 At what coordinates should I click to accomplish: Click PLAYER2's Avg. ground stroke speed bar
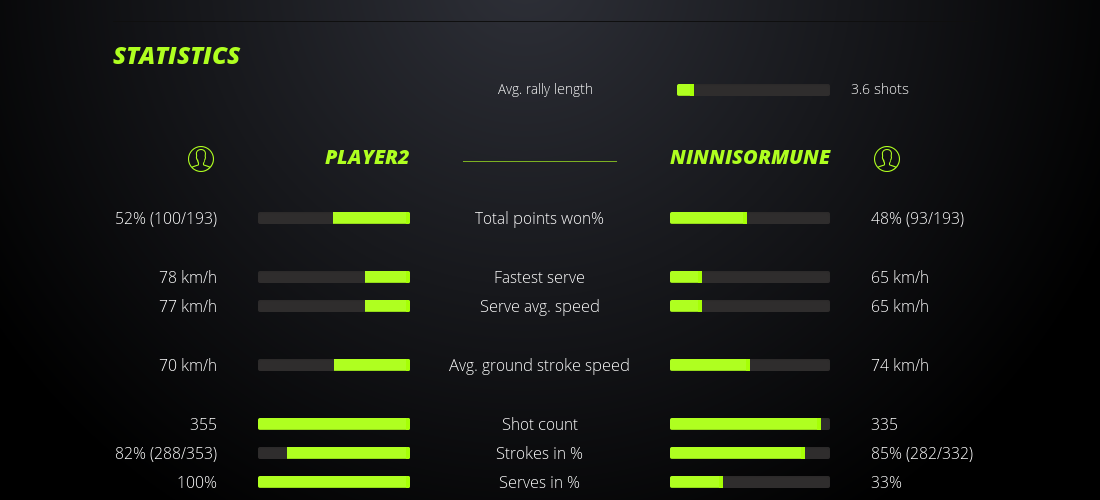pos(334,365)
